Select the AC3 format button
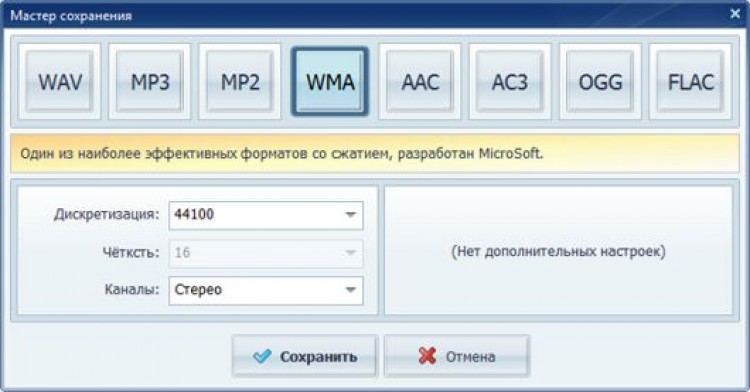 (510, 82)
